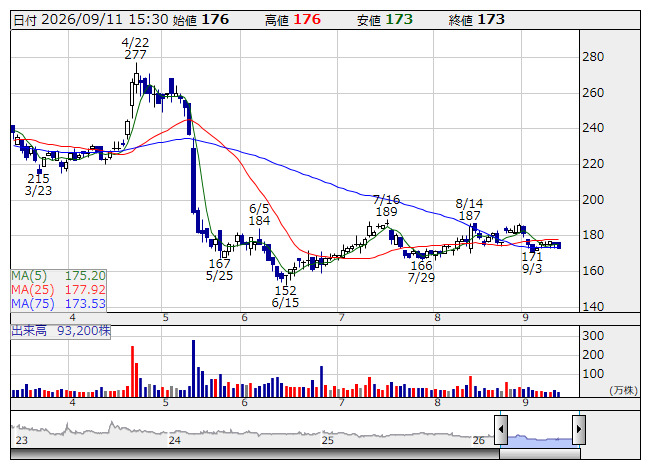Click the 7/16 189 price label
Screen dimensions: 653x470
pos(386,205)
